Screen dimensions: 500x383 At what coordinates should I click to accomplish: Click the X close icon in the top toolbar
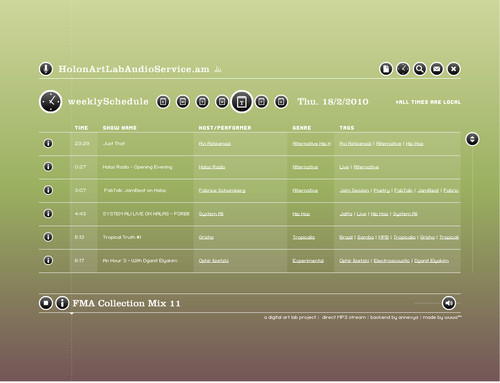coord(454,69)
